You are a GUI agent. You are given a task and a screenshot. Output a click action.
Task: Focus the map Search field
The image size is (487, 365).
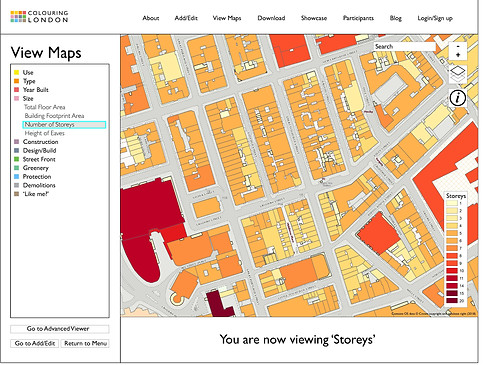(405, 47)
